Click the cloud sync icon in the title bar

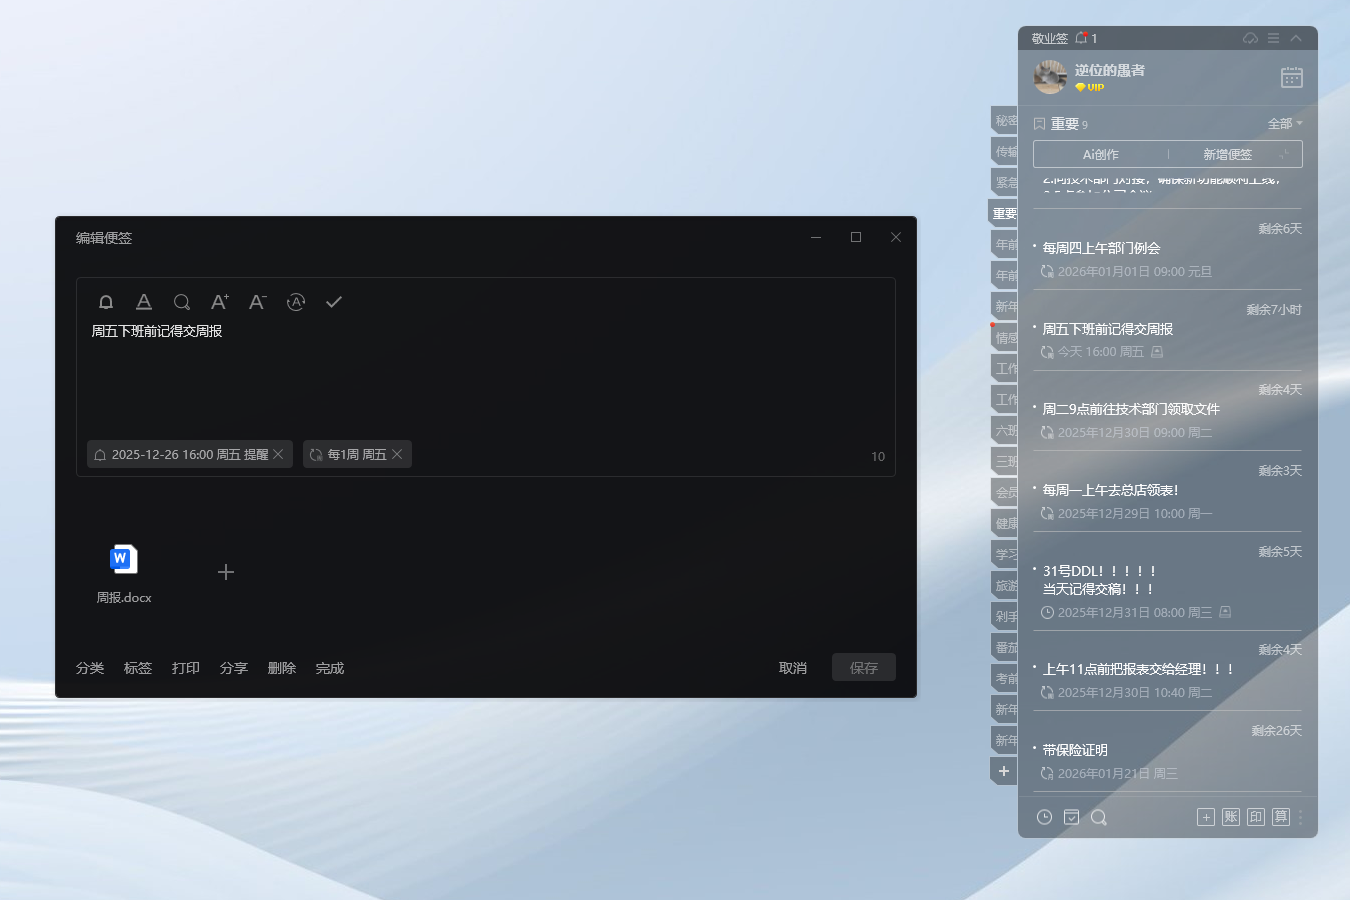coord(1249,37)
